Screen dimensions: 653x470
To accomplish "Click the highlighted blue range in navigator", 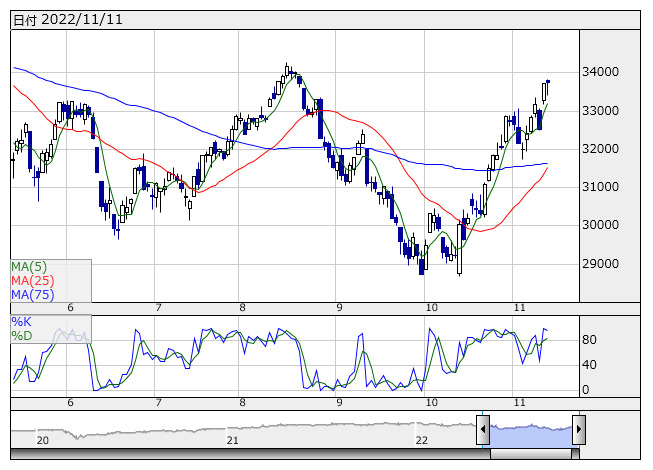I will click(x=531, y=435).
